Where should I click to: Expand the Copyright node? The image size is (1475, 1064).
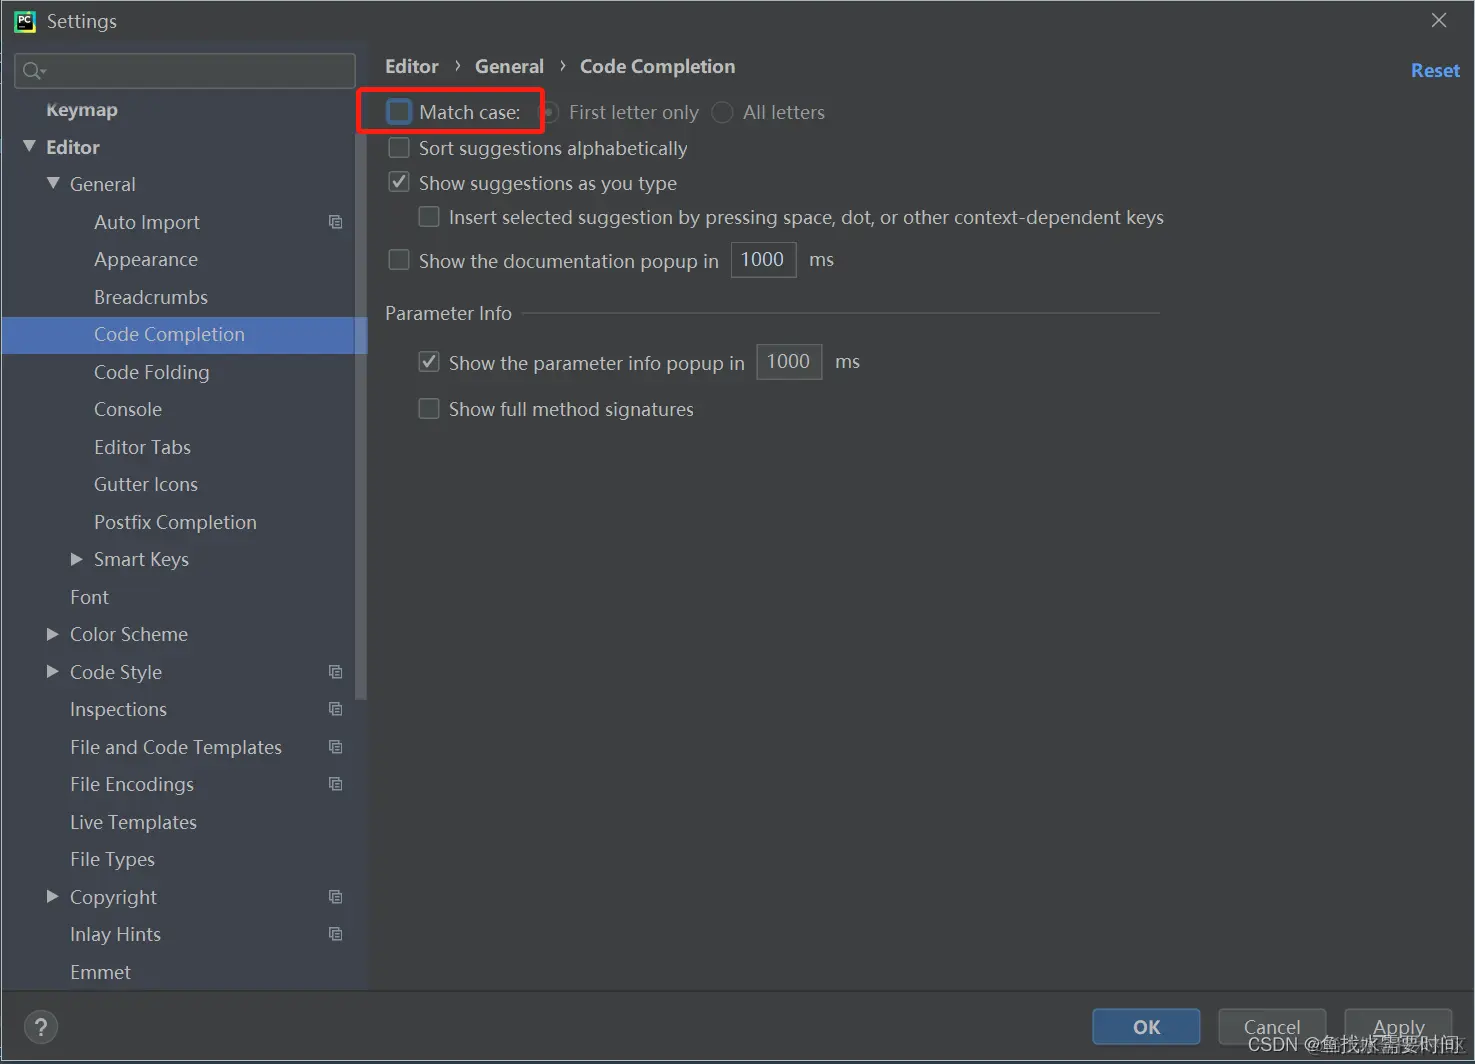(53, 897)
